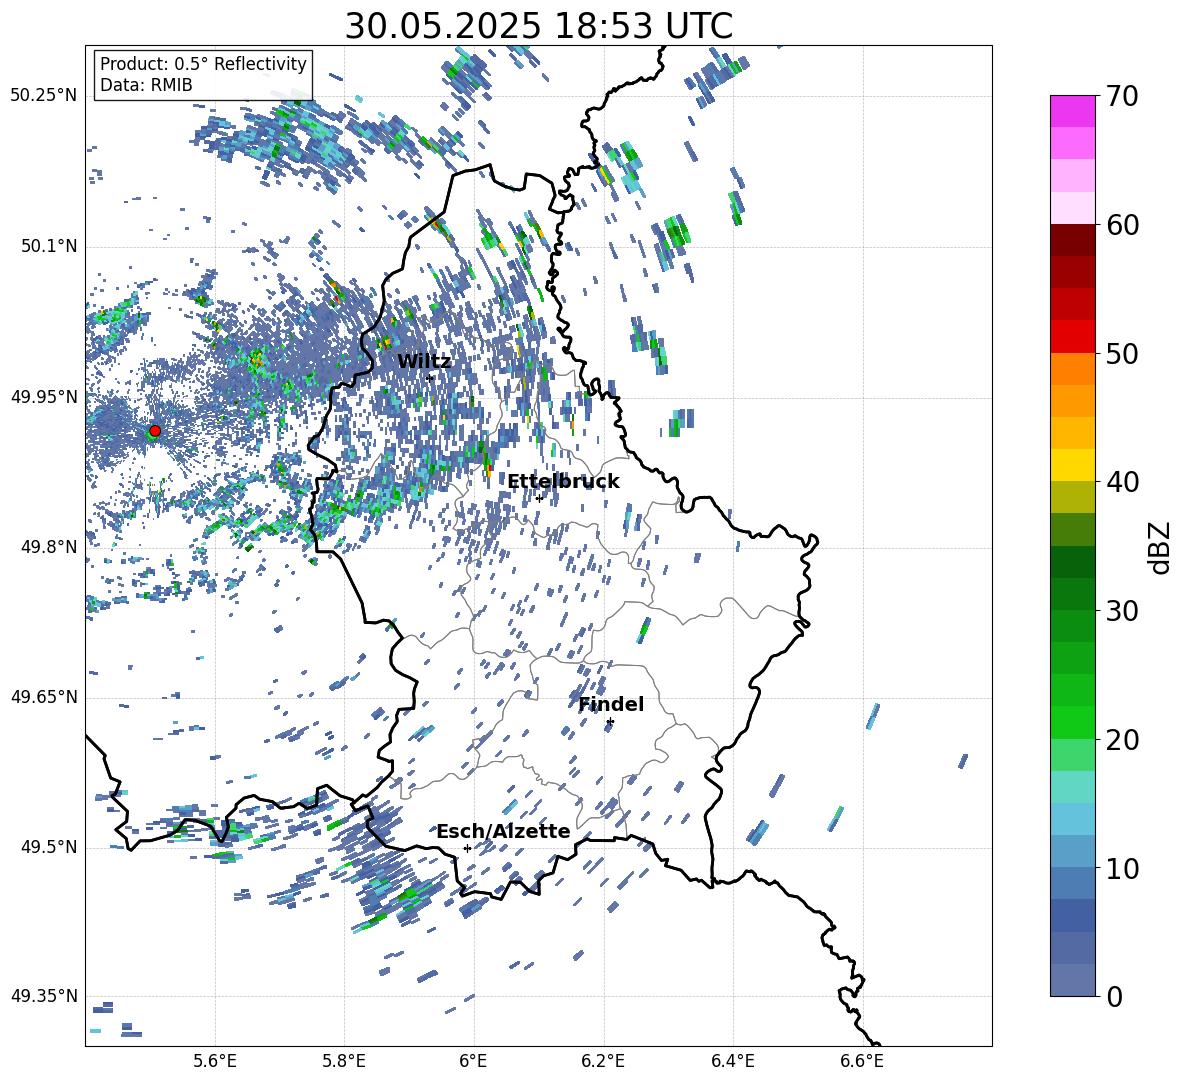Click the 50.25°N latitude label
The width and height of the screenshot is (1184, 1081).
[x=44, y=96]
